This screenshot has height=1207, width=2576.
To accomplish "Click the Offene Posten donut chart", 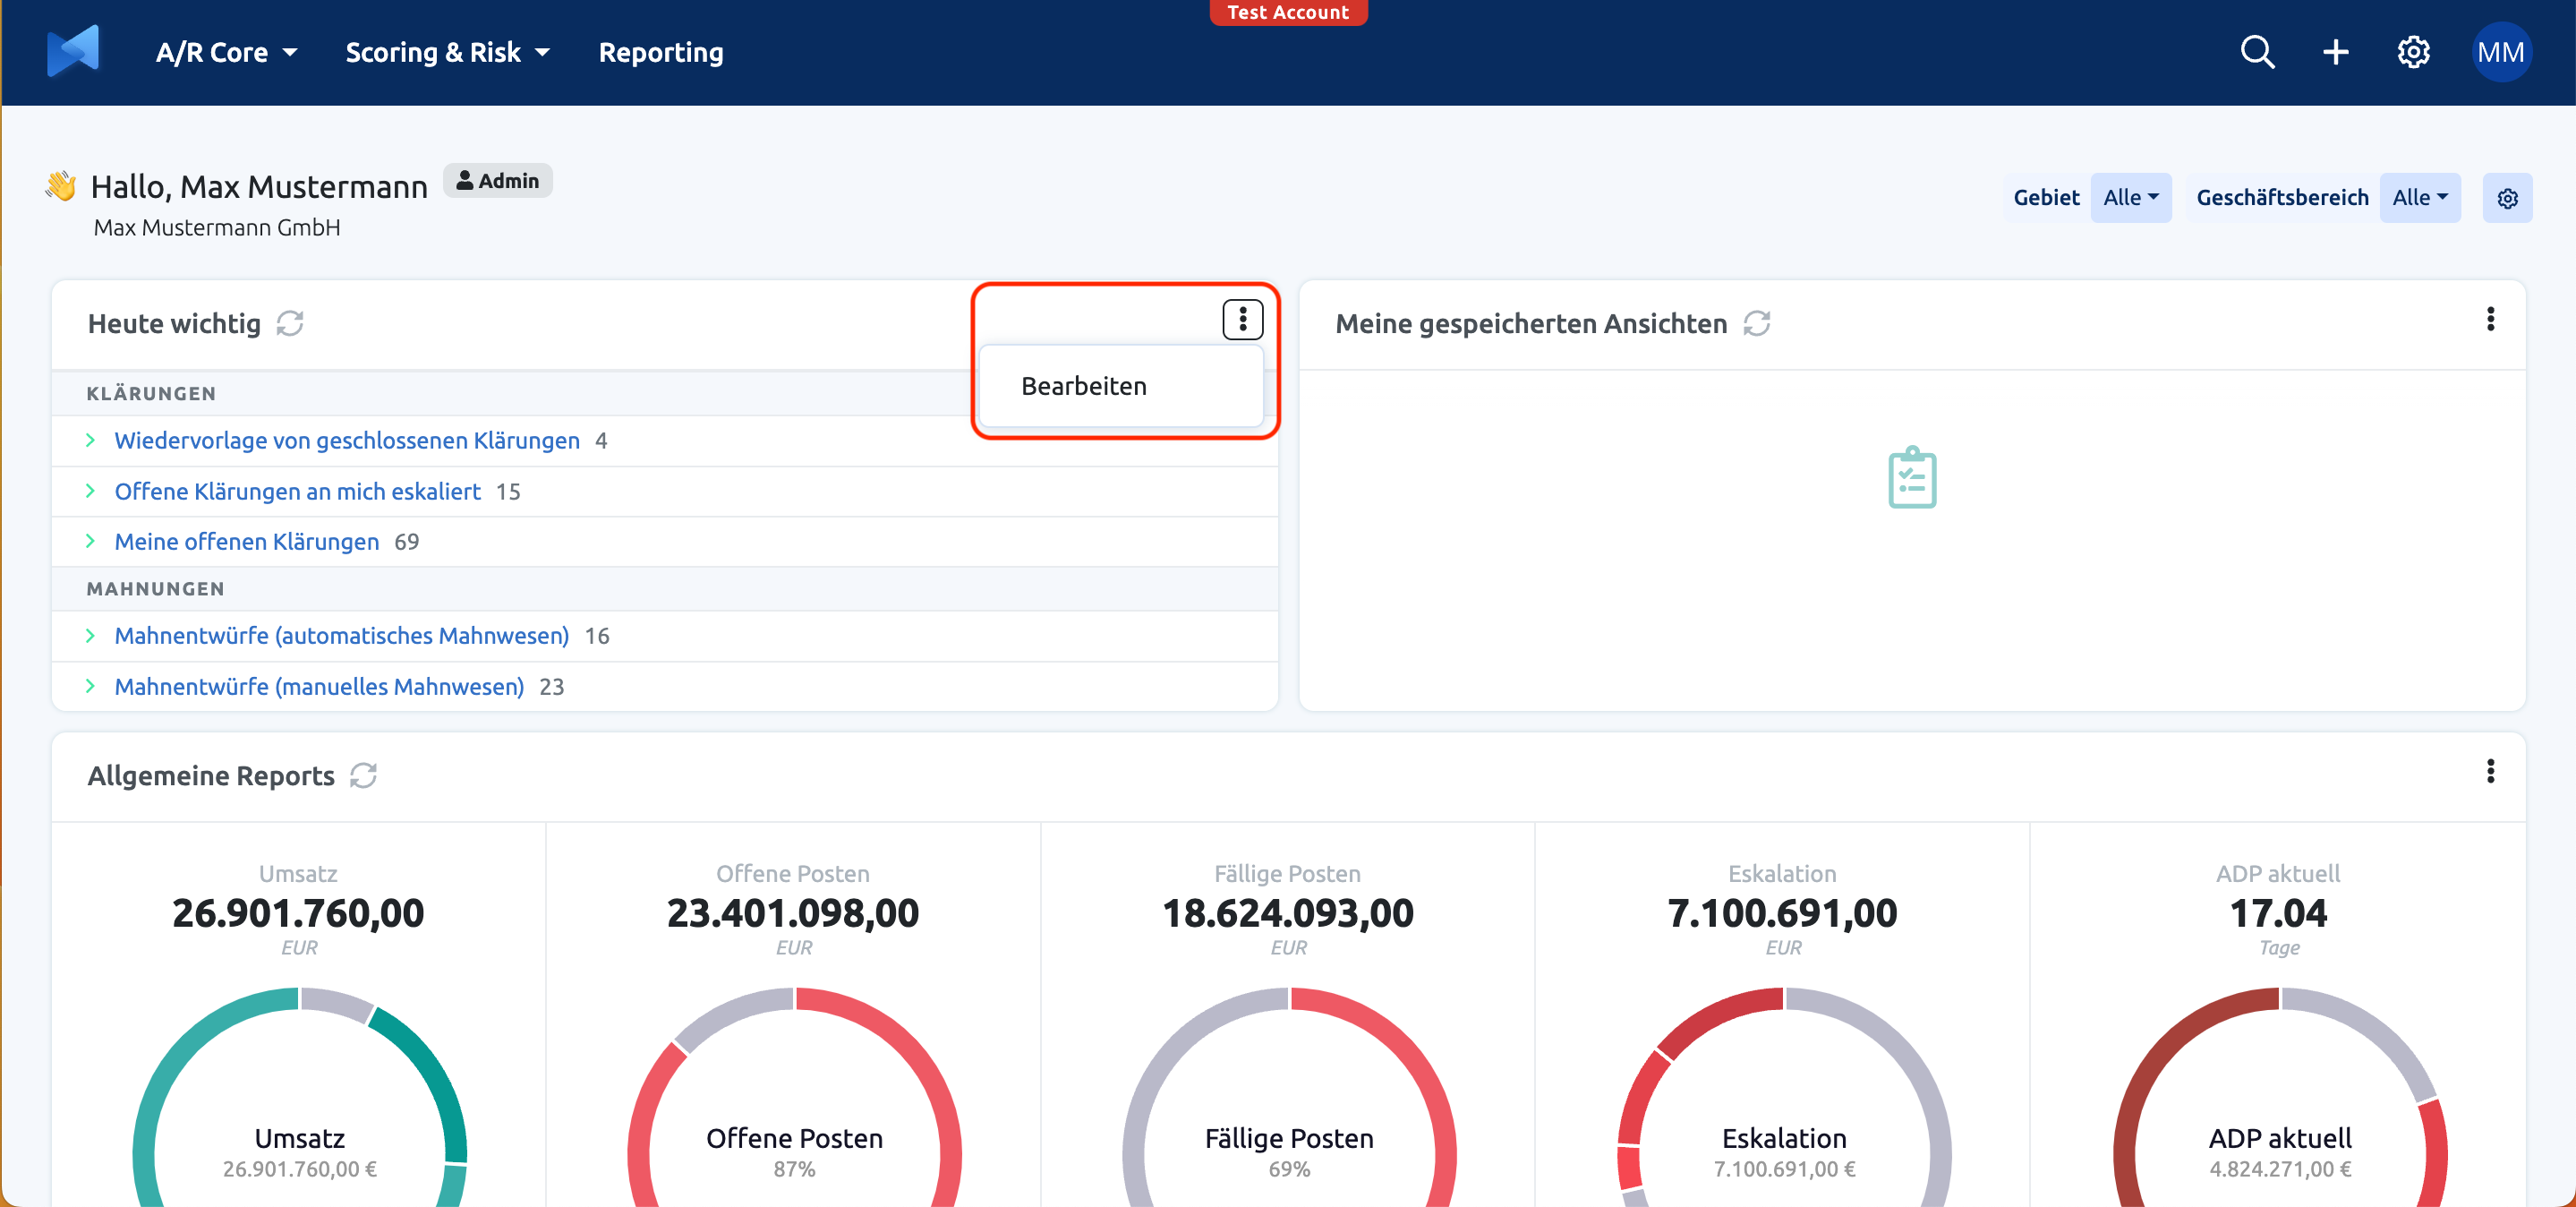I will 794,1097.
